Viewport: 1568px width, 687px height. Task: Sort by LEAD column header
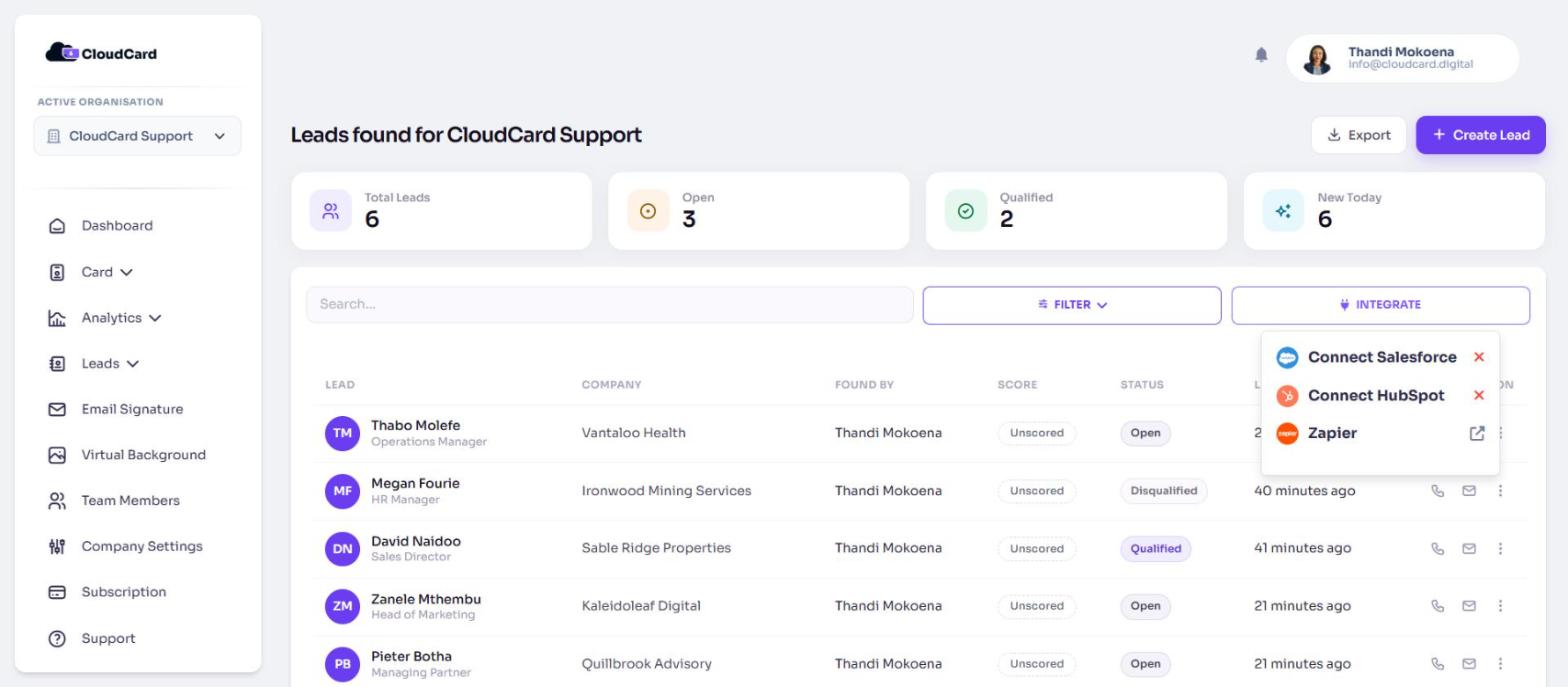coord(340,385)
